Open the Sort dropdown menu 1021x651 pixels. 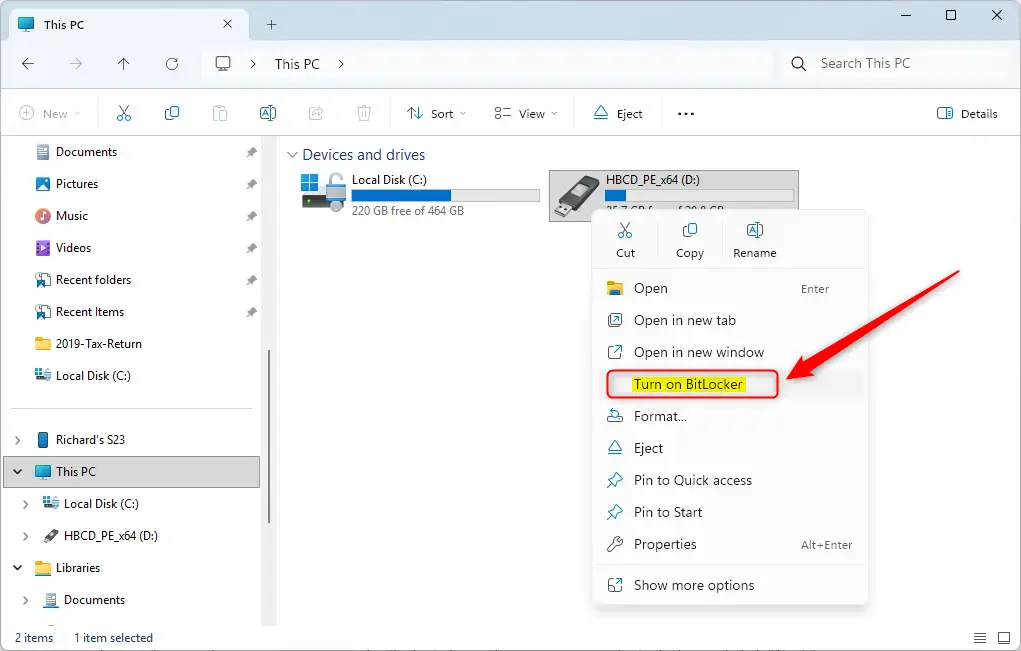436,113
